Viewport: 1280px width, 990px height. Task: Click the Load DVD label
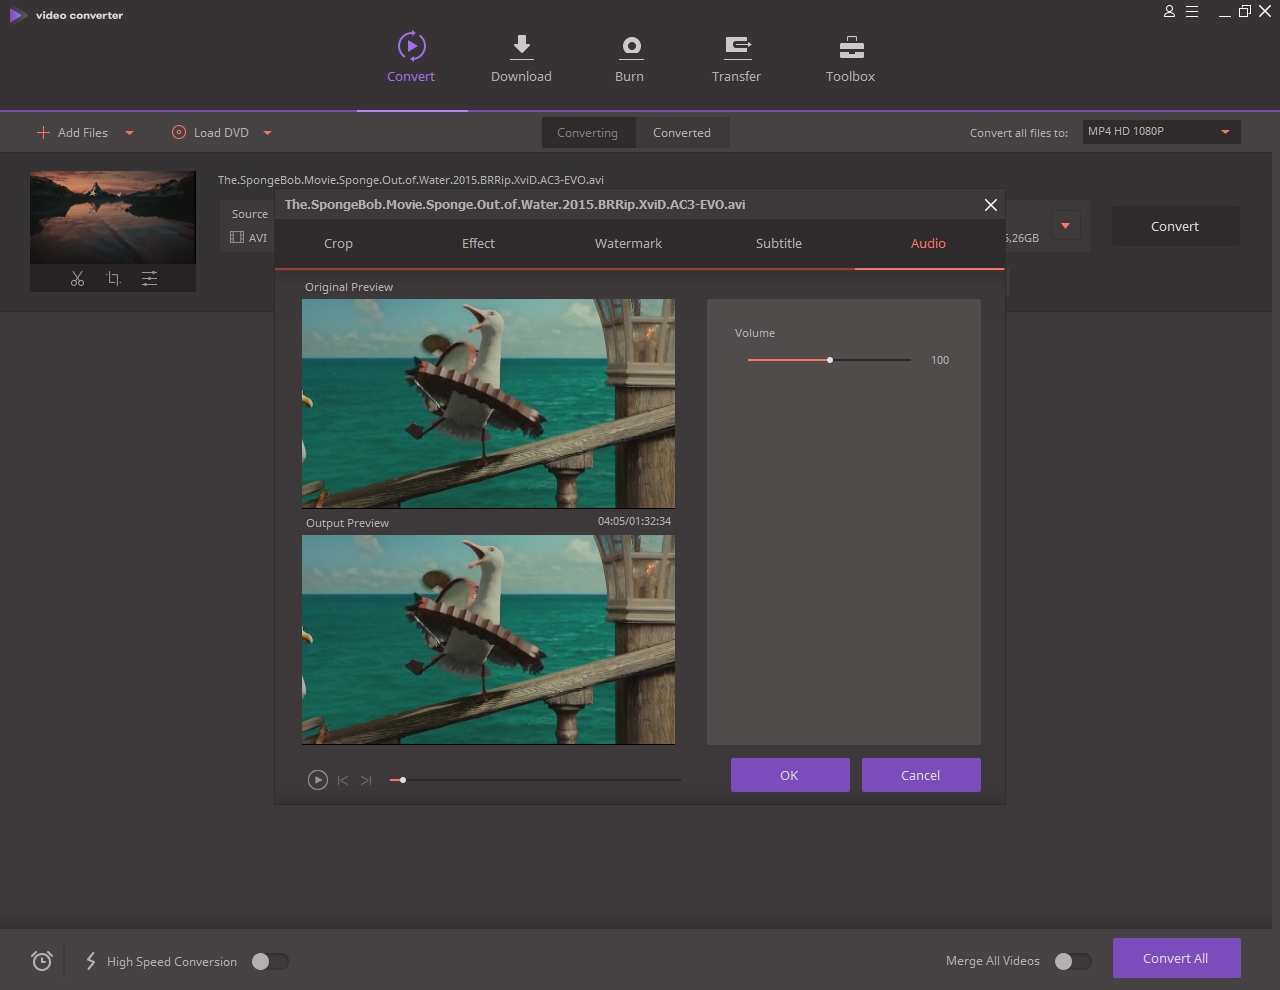221,132
